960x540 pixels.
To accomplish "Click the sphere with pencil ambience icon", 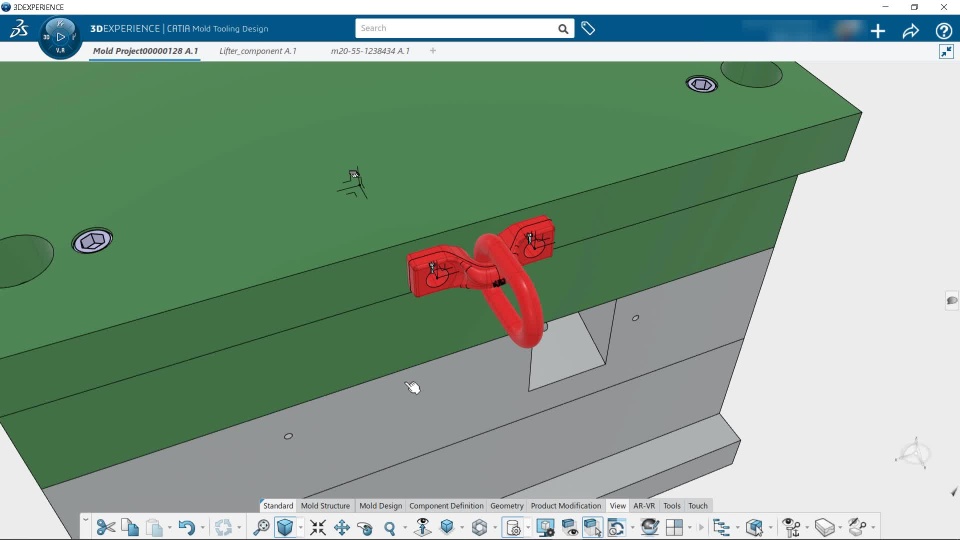I will click(x=650, y=527).
